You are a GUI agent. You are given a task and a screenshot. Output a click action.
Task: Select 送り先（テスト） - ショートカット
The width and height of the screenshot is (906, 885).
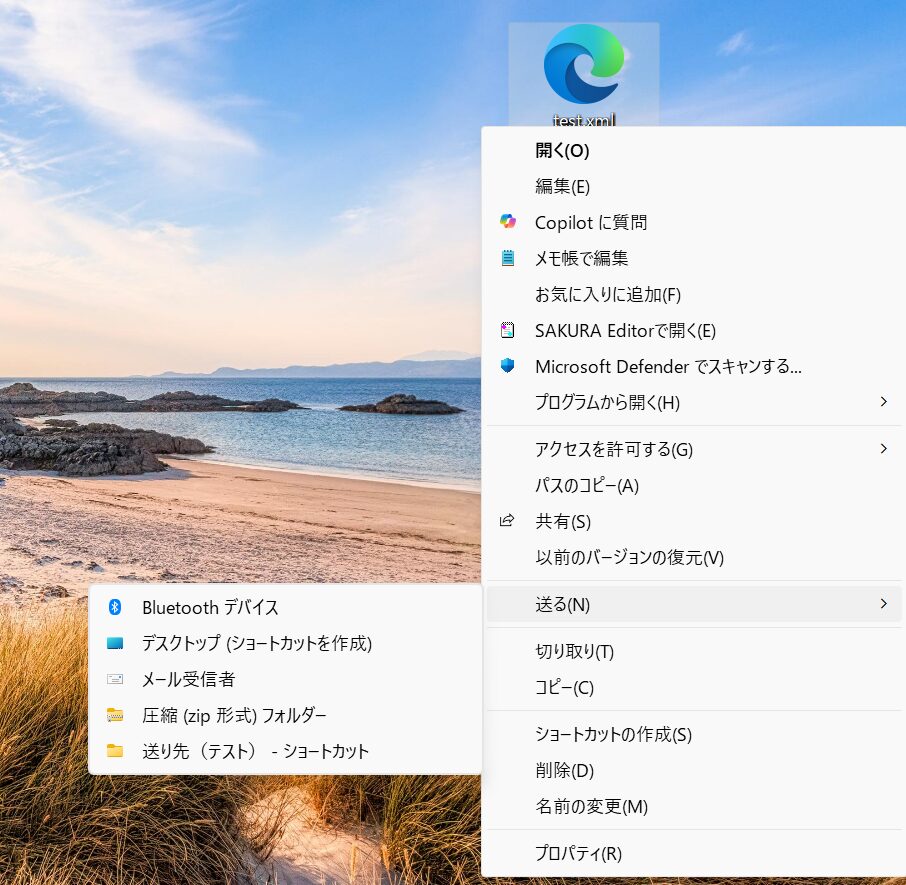pyautogui.click(x=285, y=751)
